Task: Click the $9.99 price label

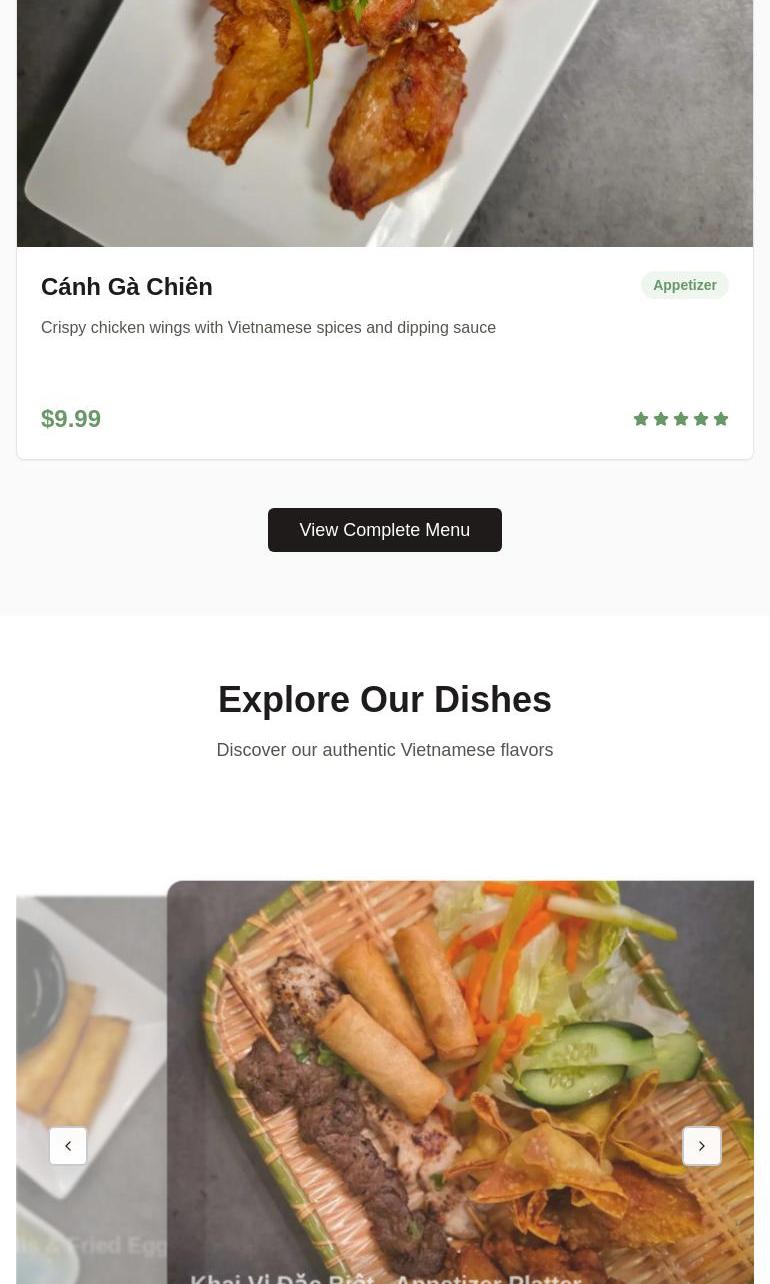Action: 71,419
